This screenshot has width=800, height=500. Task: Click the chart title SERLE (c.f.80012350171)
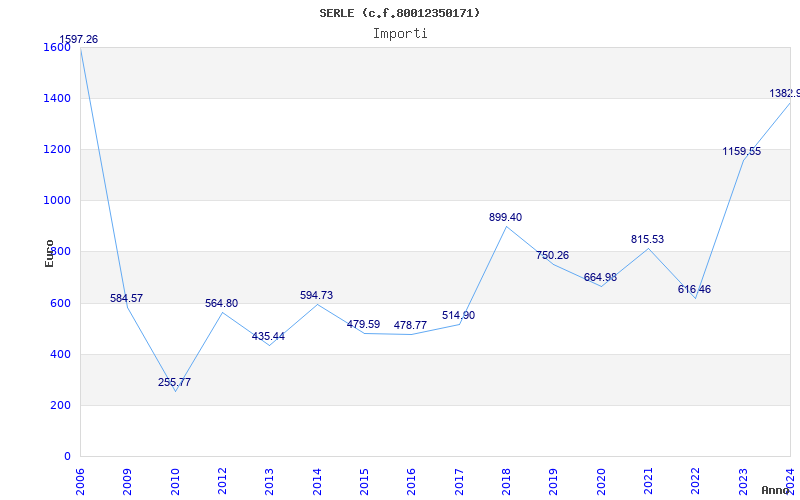tap(399, 13)
